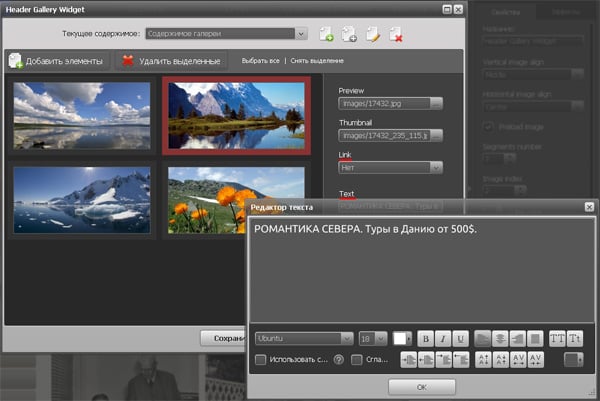
Task: Apply all-caps TT text style
Action: click(x=557, y=339)
